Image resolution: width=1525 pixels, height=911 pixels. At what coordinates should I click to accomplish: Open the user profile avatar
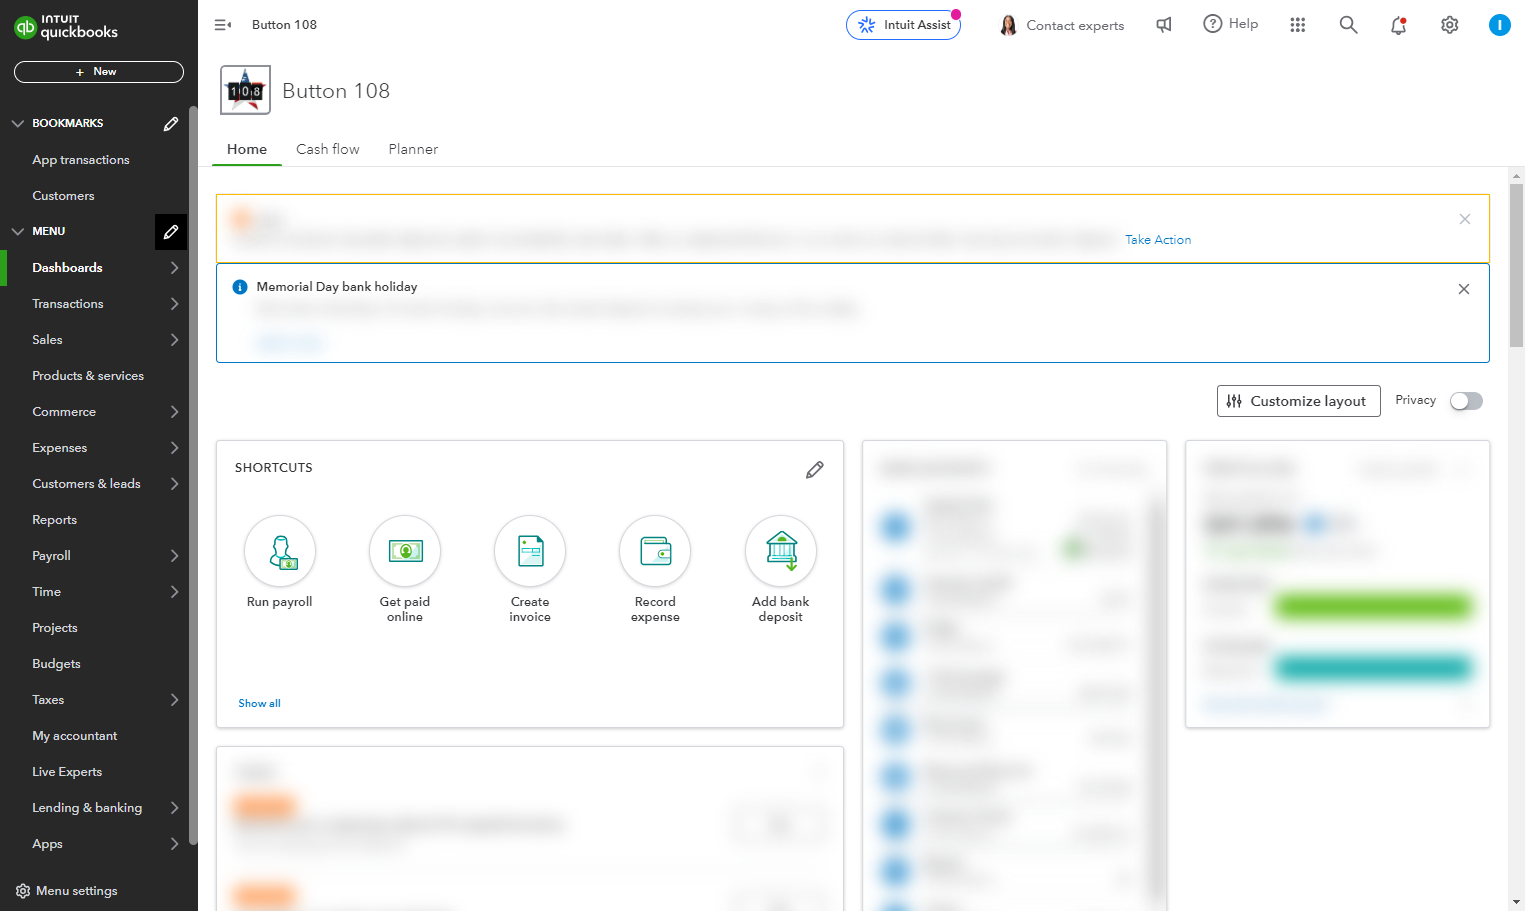tap(1499, 25)
